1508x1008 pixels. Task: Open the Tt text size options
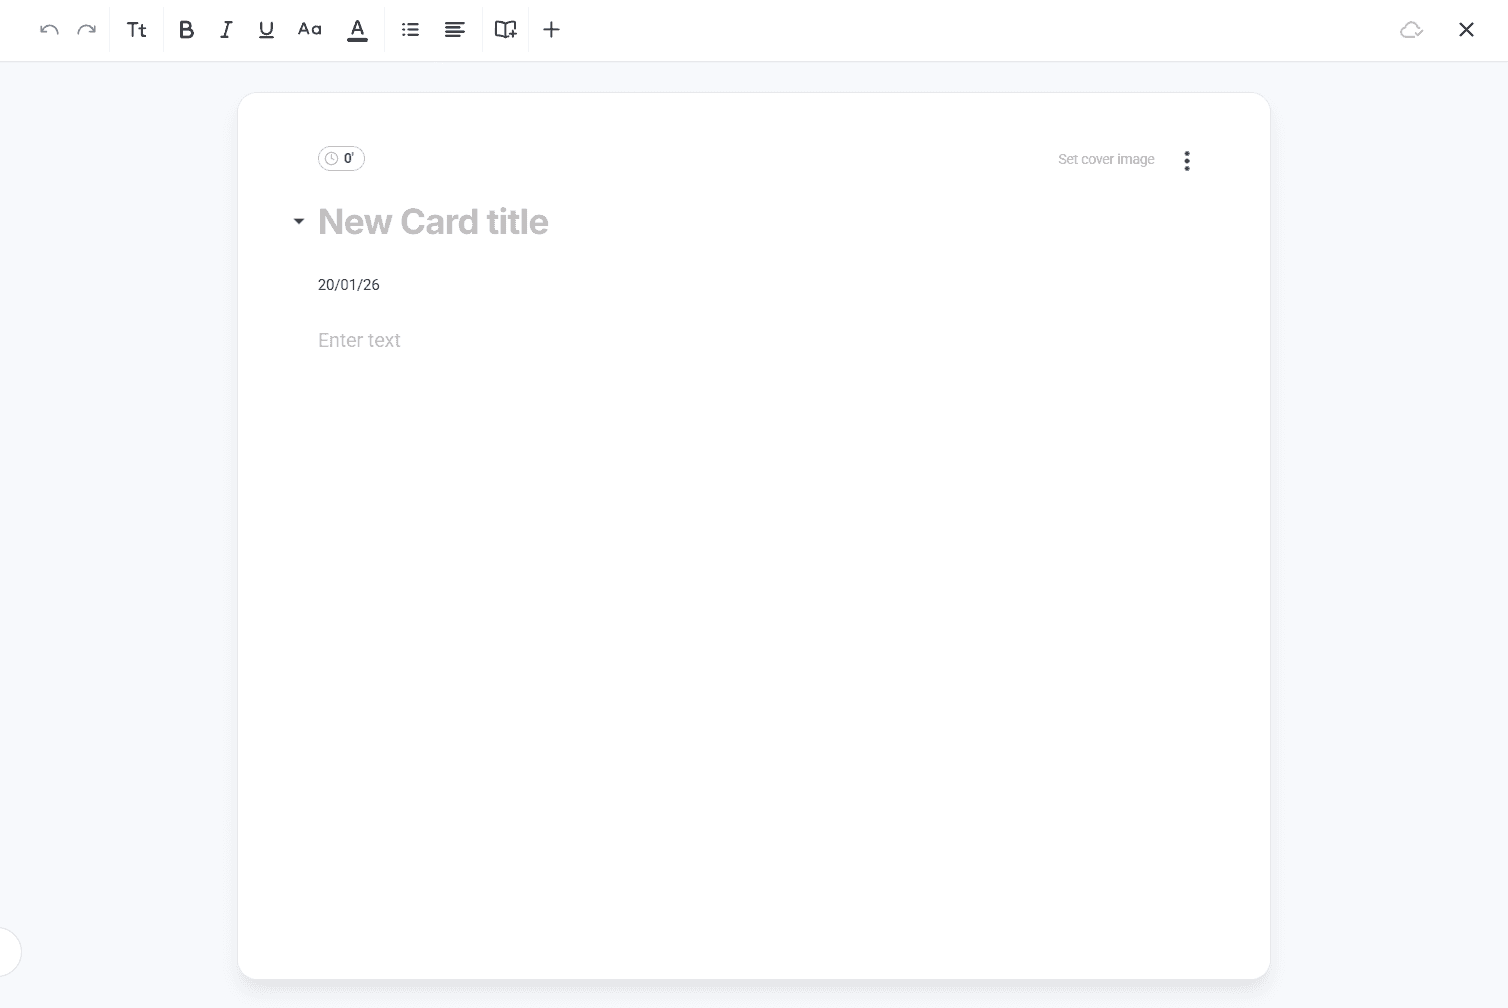tap(136, 30)
